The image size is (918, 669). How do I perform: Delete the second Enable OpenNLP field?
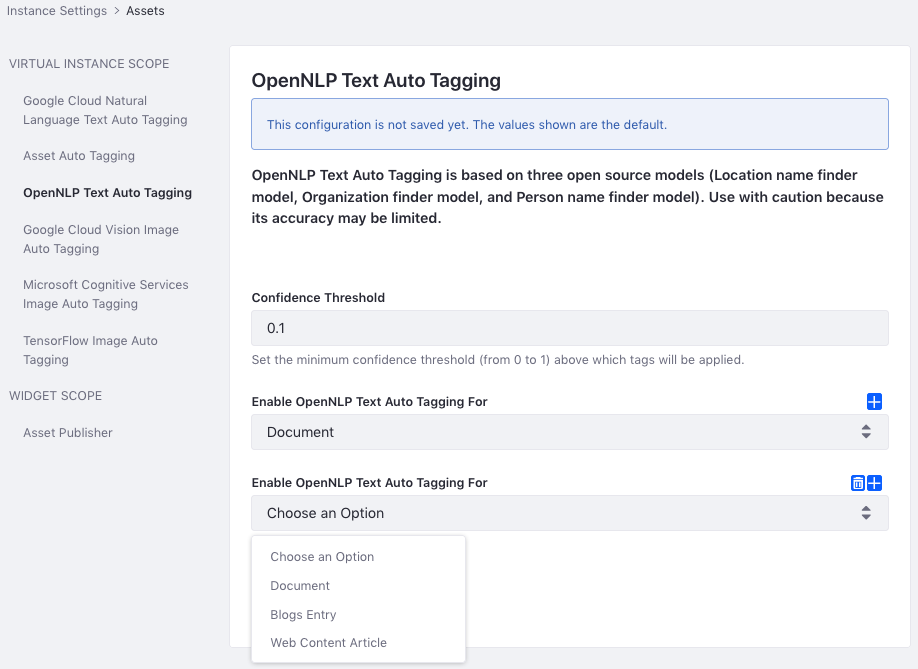coord(858,483)
